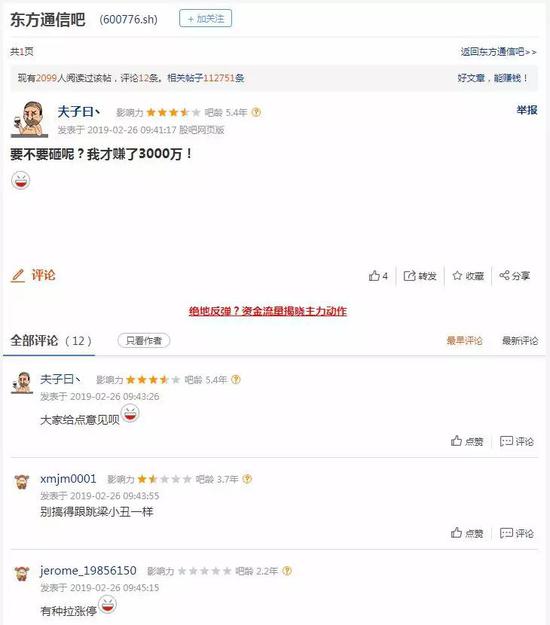
Task: Switch to 最早评论 sorting
Action: tap(464, 340)
